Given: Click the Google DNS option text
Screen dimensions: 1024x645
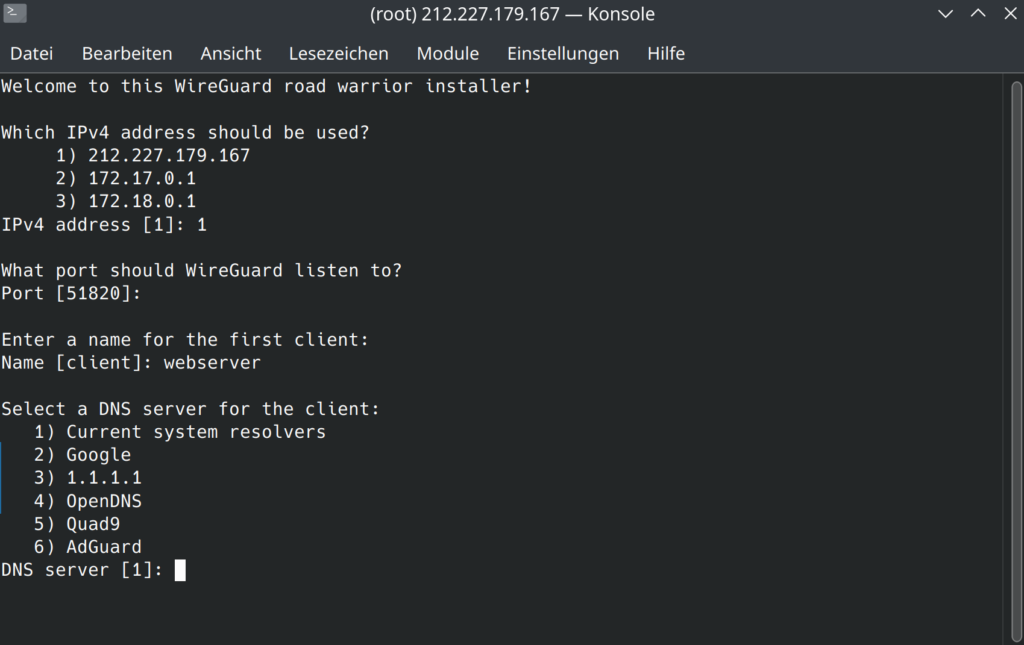Looking at the screenshot, I should [99, 455].
